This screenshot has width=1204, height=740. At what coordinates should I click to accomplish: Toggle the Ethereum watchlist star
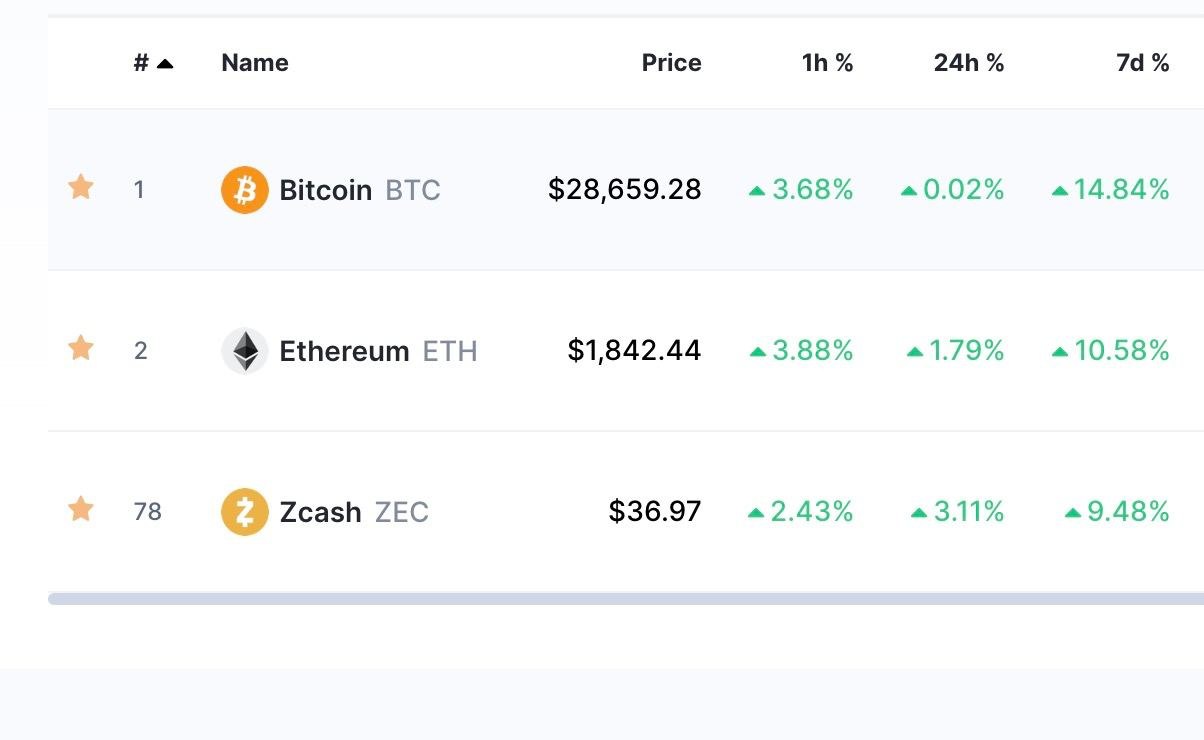[x=81, y=348]
